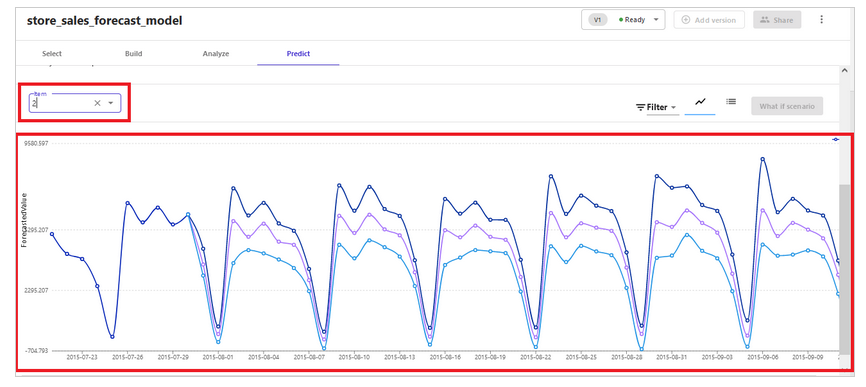Click the What if scenario button

point(787,106)
